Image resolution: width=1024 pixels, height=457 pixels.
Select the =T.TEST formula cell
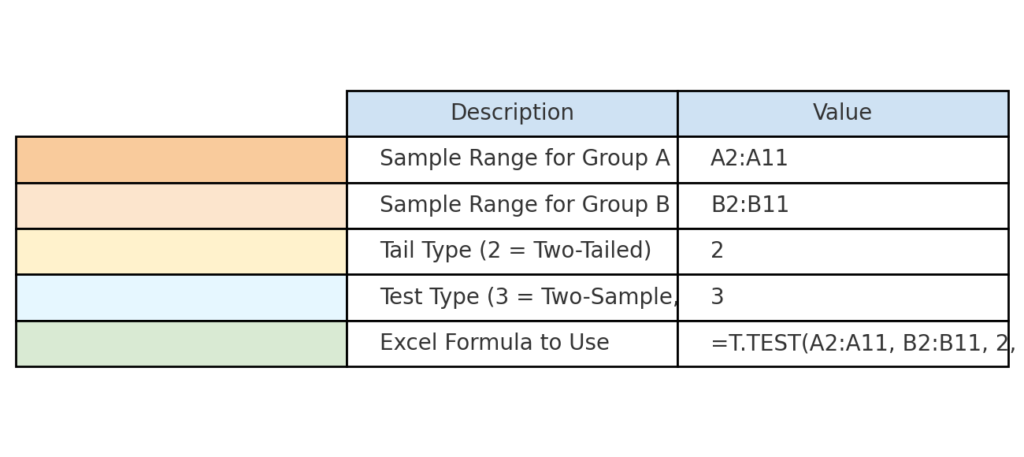[843, 344]
